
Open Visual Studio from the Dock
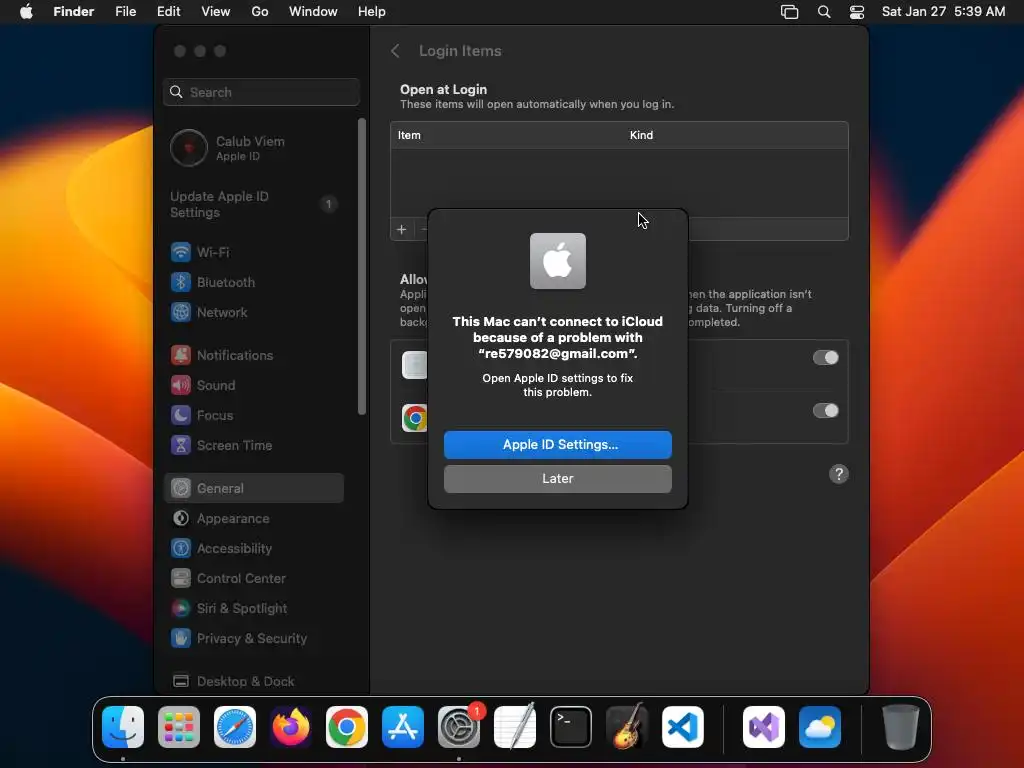point(763,727)
